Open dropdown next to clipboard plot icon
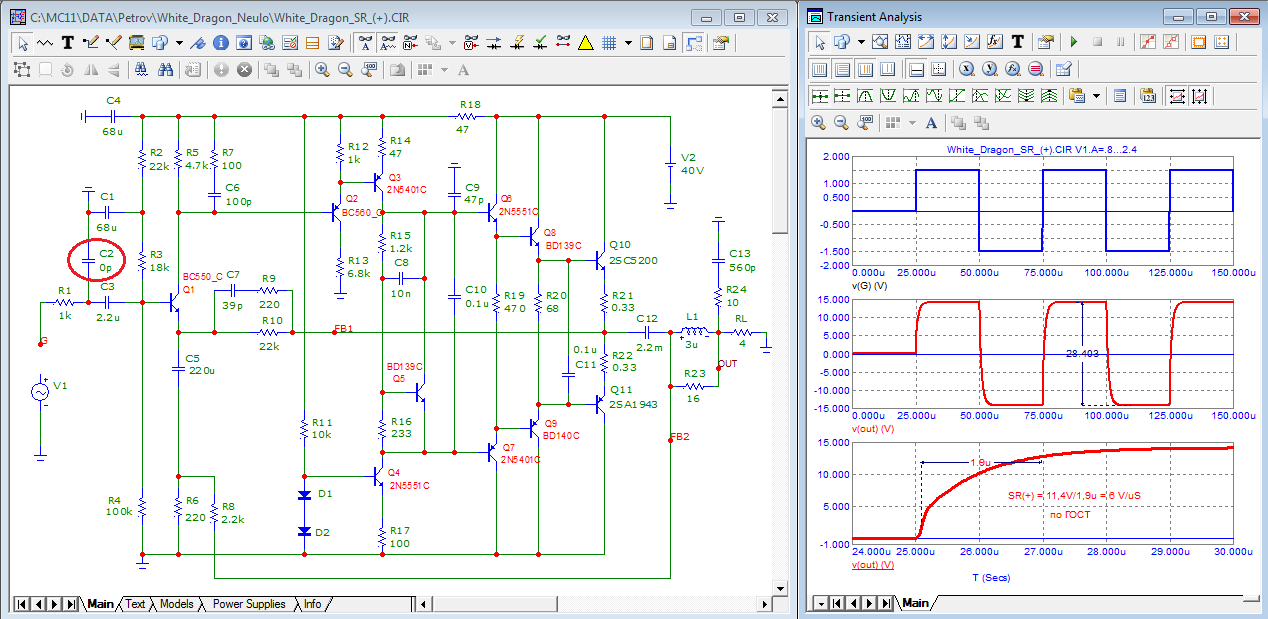 pos(1097,96)
